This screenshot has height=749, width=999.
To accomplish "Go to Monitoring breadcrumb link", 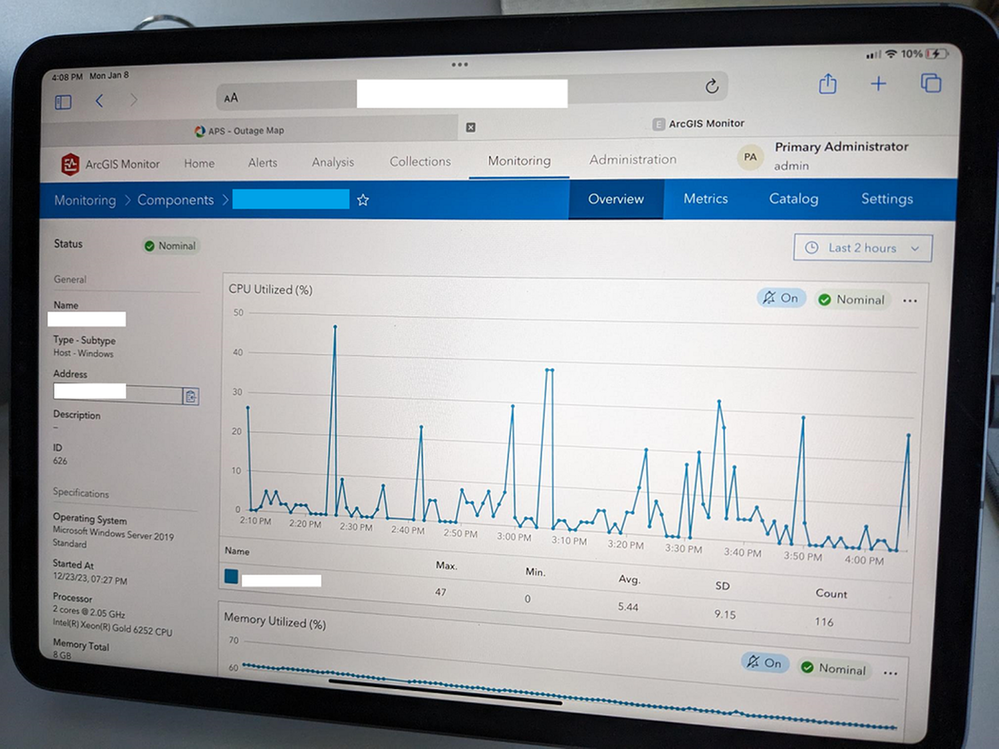I will (x=85, y=200).
